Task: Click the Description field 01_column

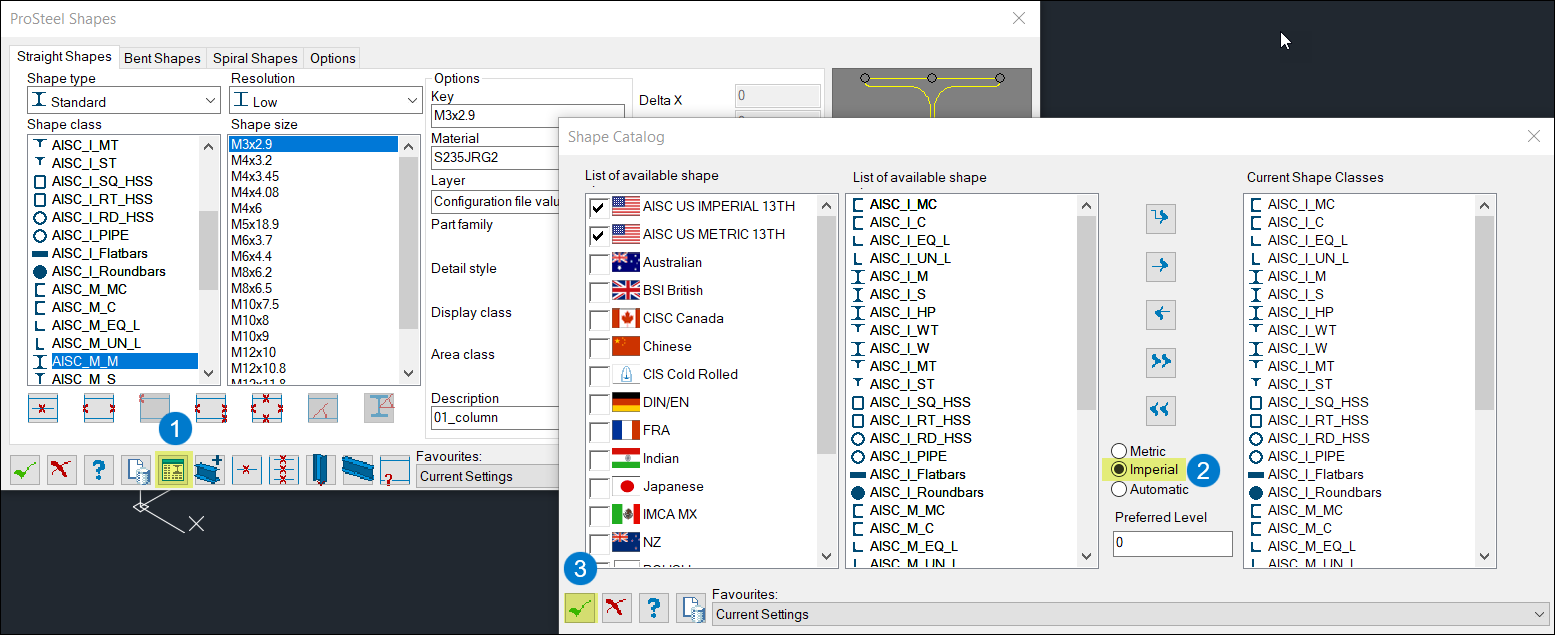Action: point(494,417)
